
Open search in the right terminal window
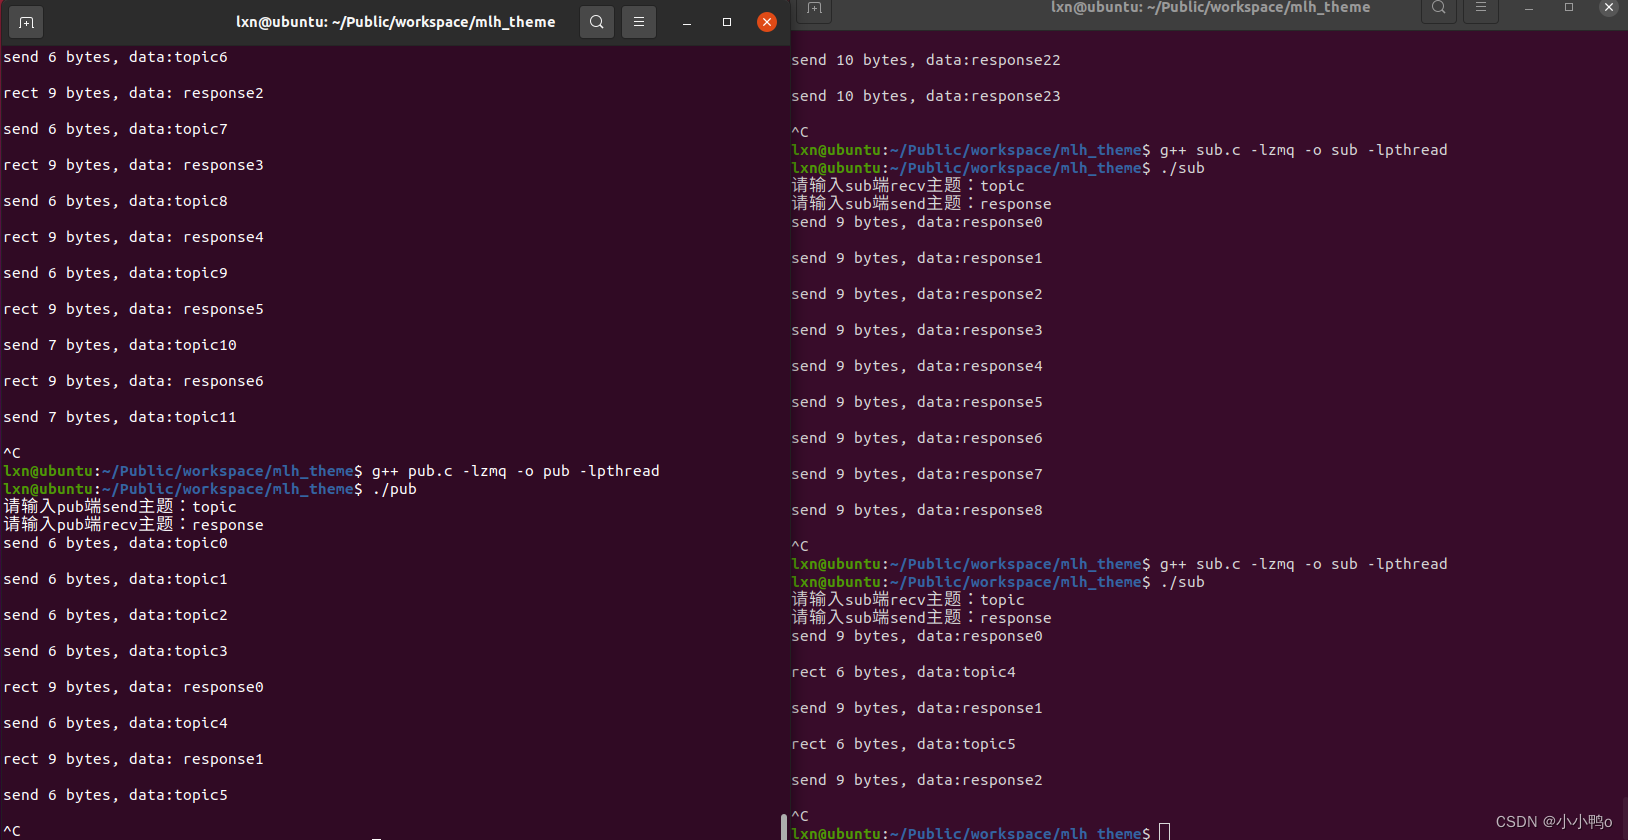tap(1438, 8)
